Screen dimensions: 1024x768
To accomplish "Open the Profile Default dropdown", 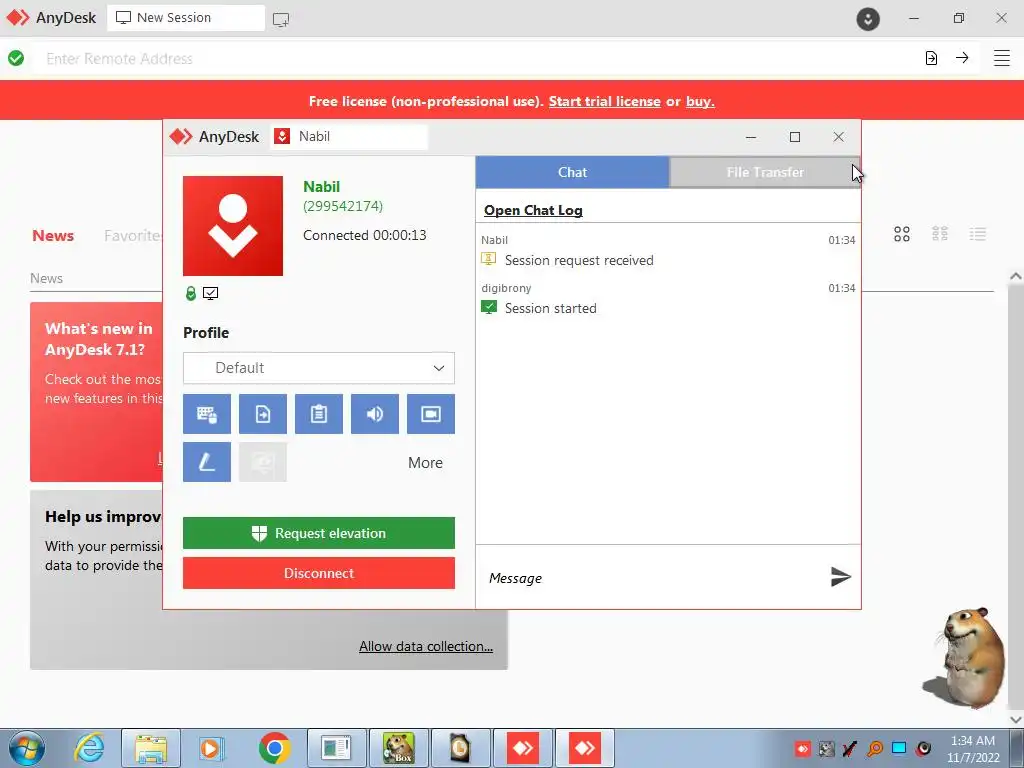I will point(319,368).
